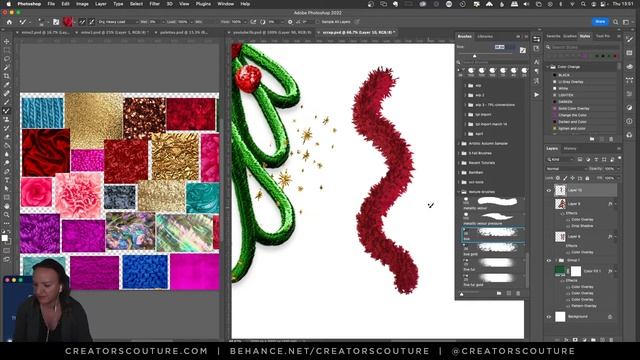The height and width of the screenshot is (360, 640).
Task: Apply the Solid Color Overlay style
Action: (574, 109)
